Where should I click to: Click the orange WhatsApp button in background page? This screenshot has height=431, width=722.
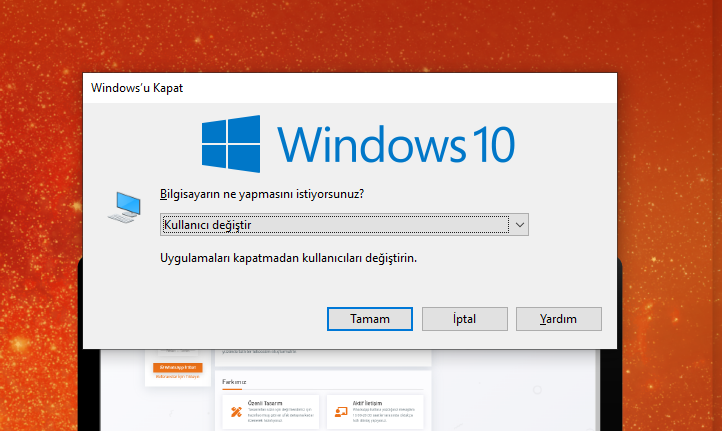(x=178, y=367)
